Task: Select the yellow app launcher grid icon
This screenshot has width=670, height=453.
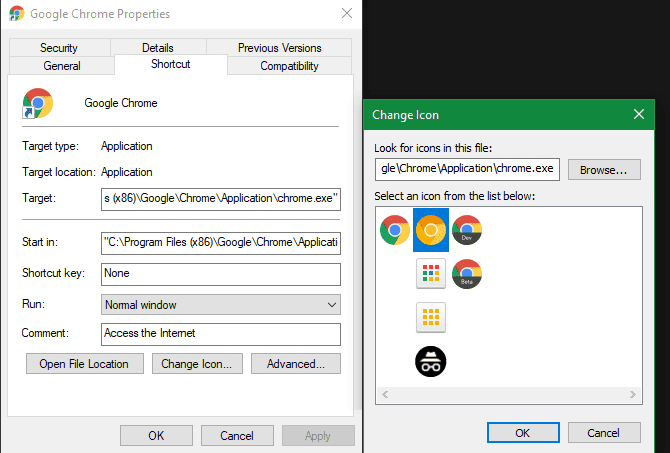Action: 431,318
